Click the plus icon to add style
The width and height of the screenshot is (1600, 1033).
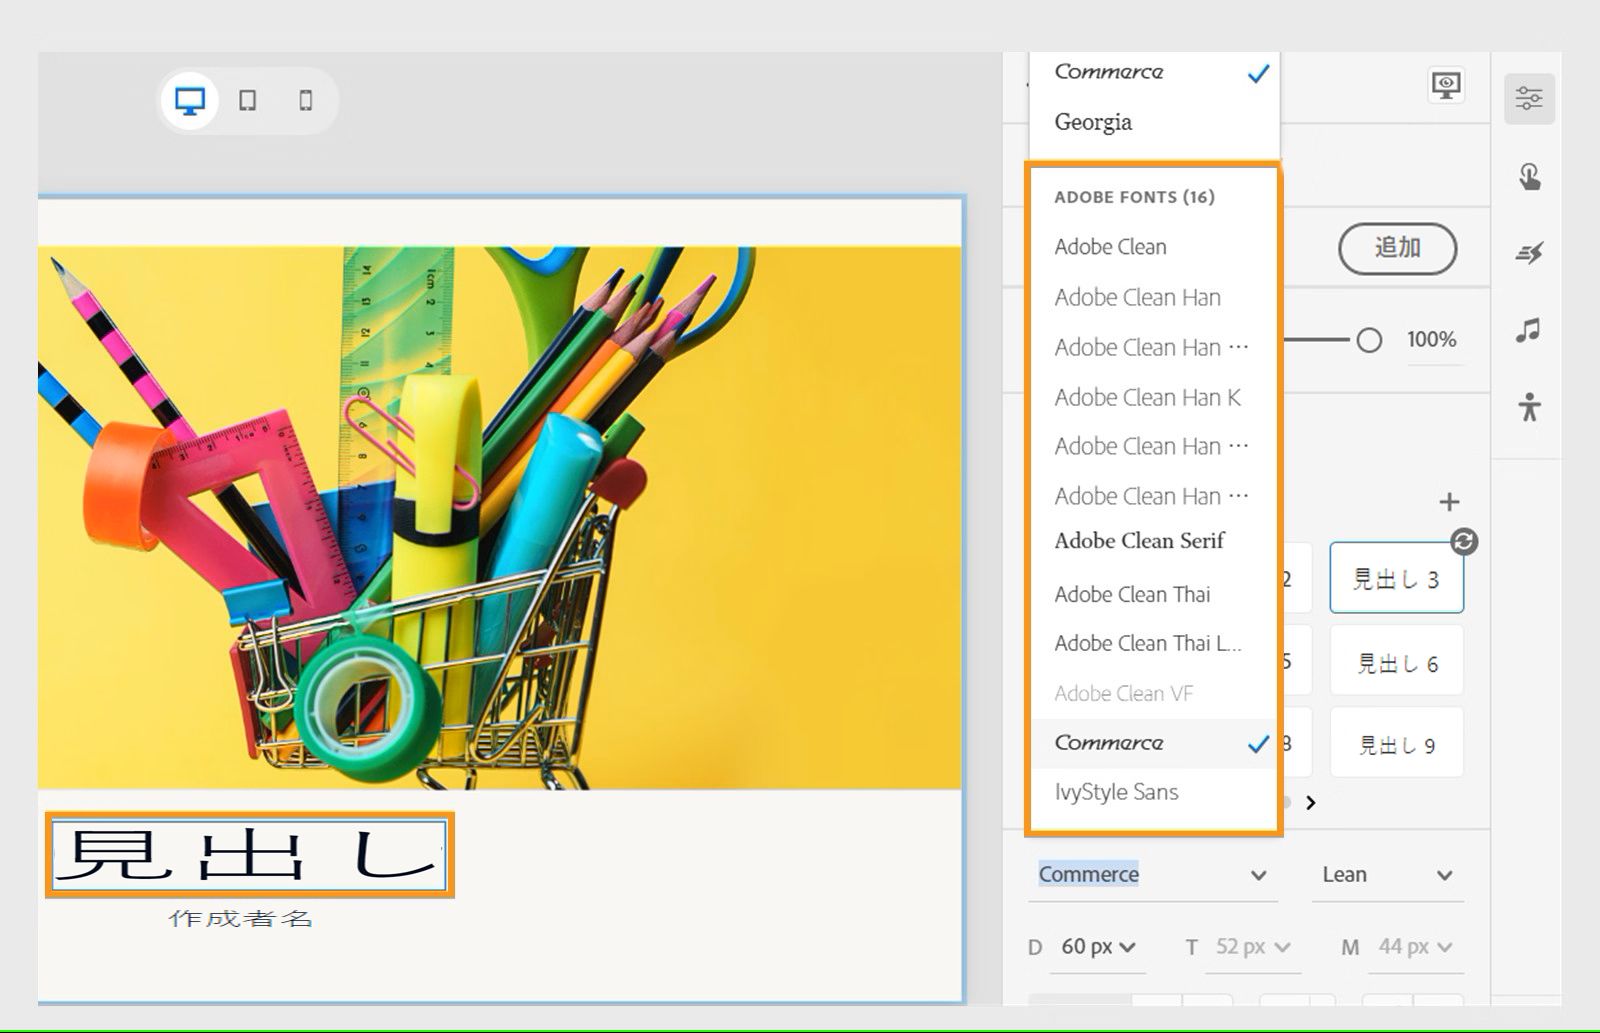(1449, 502)
